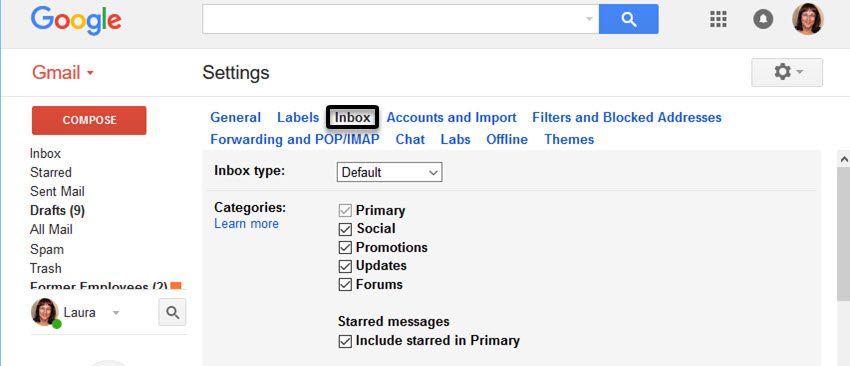The width and height of the screenshot is (850, 366).
Task: Open the Chat settings tab
Action: (x=410, y=139)
